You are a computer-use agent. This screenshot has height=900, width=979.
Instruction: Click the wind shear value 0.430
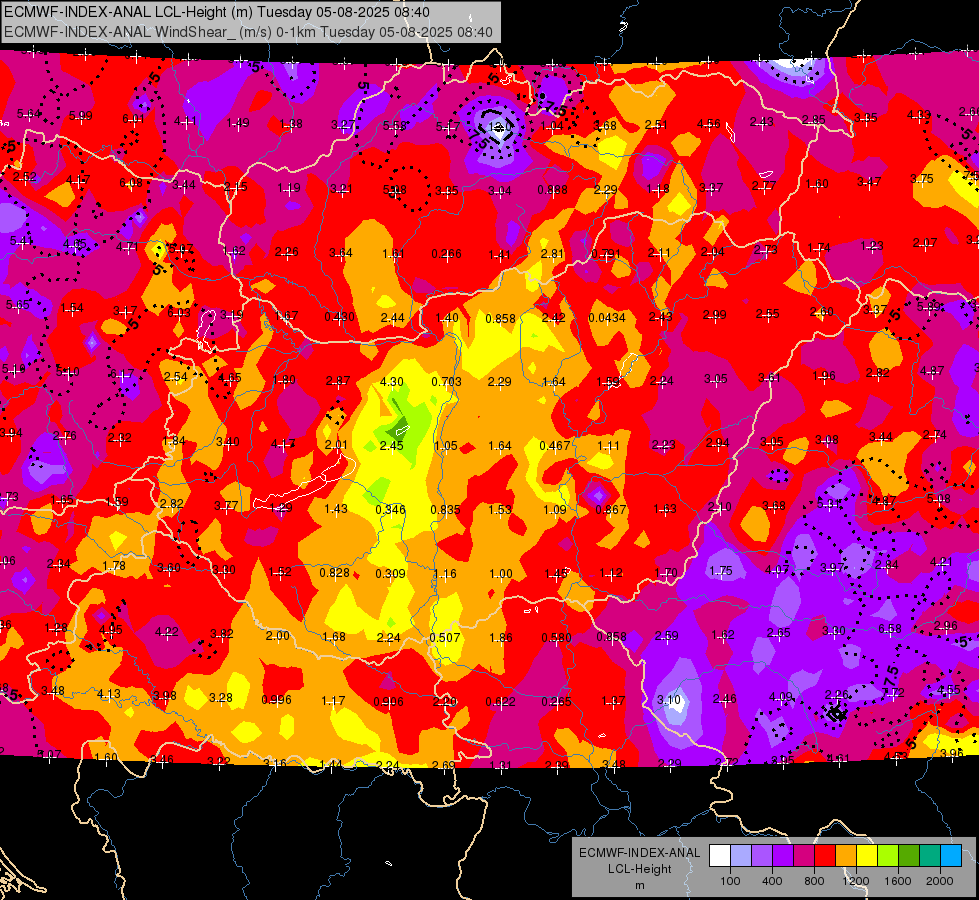pyautogui.click(x=340, y=317)
